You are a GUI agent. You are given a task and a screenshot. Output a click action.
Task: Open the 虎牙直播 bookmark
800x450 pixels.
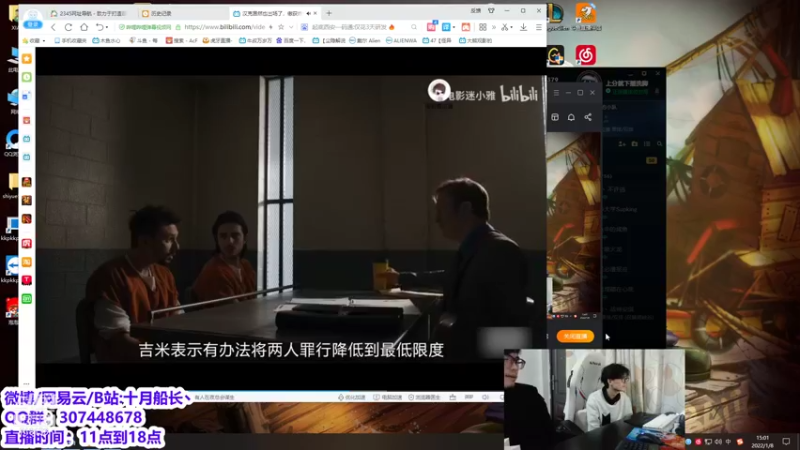tap(218, 40)
